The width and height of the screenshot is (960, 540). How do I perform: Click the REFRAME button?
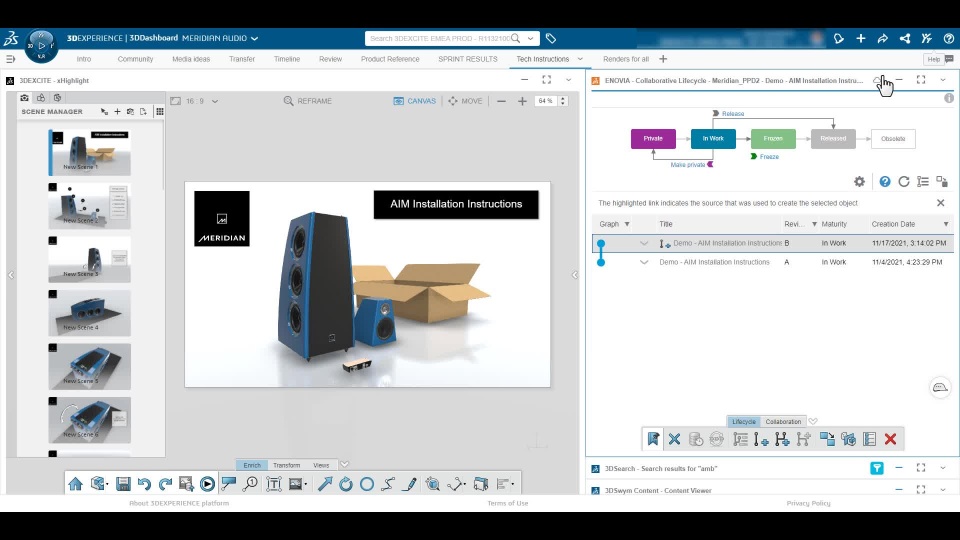point(307,101)
